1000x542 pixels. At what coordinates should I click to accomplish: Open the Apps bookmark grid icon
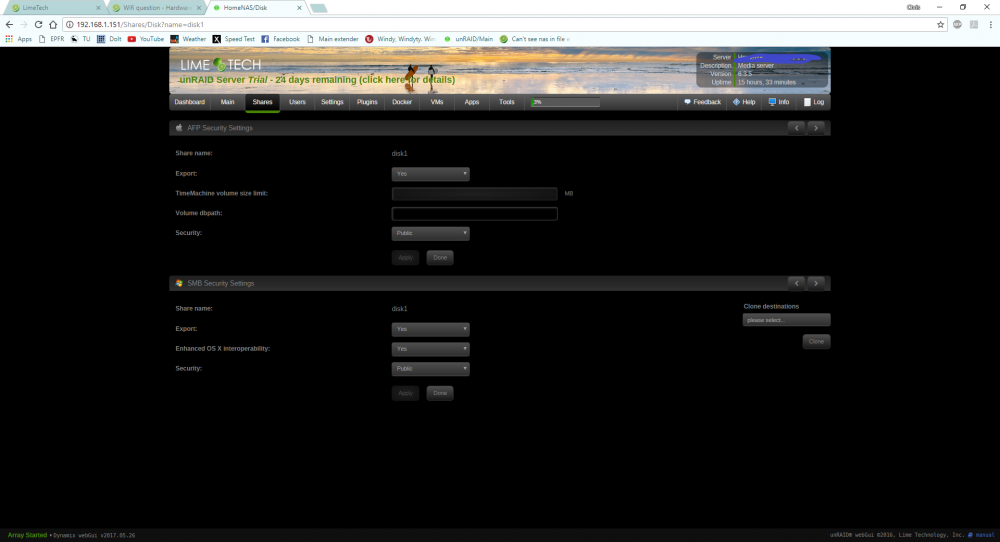tap(18, 39)
